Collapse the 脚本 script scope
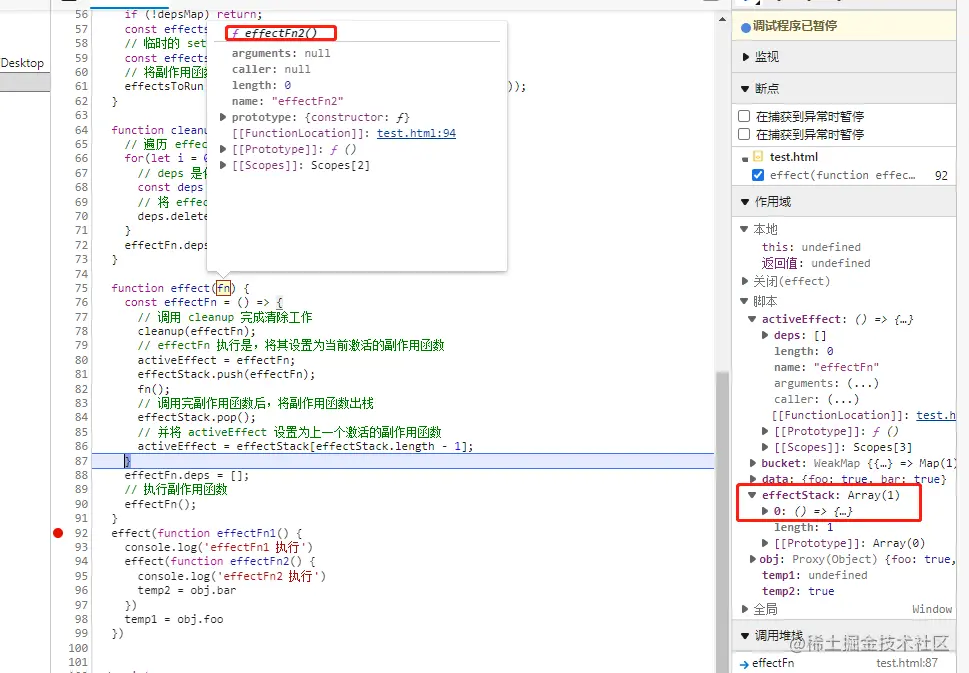 point(743,302)
